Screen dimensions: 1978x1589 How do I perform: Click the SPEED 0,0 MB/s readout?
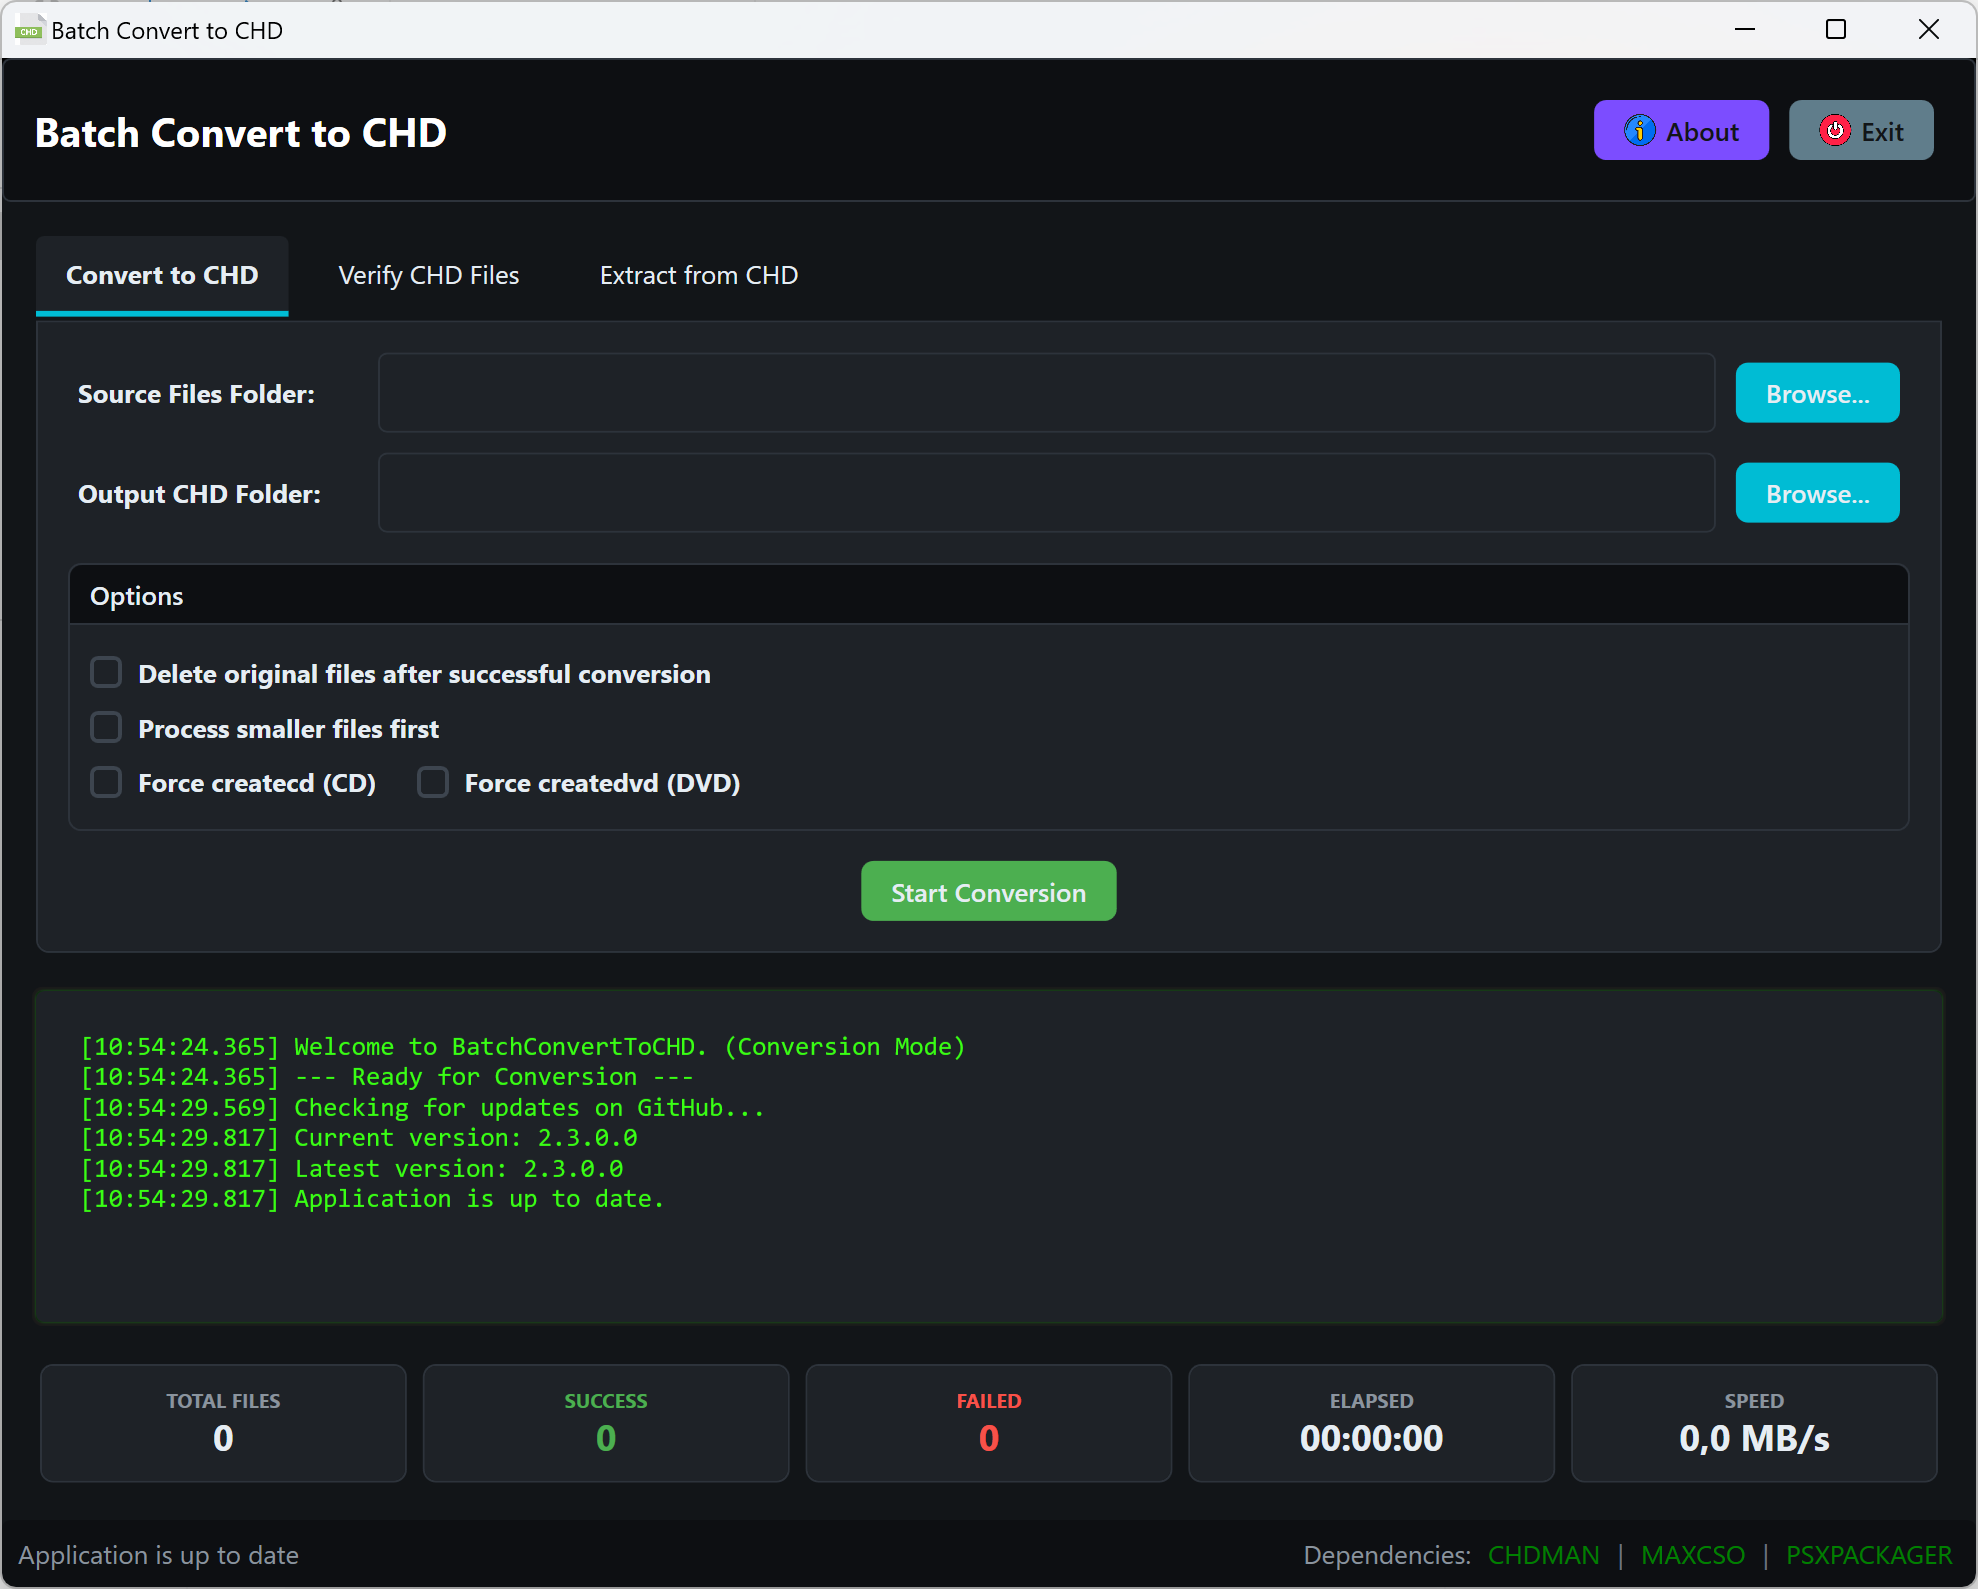[x=1754, y=1423]
